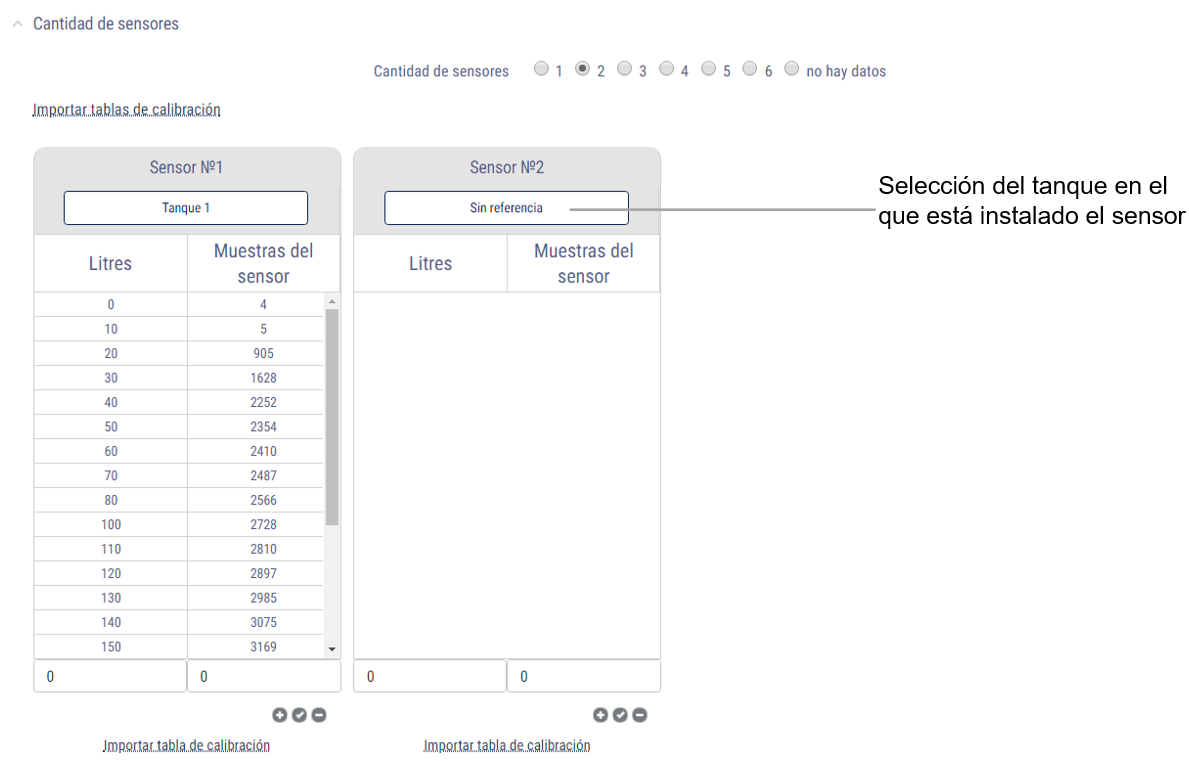Click the confirm checkmark icon under Sensor №1
The image size is (1189, 761).
pos(299,715)
